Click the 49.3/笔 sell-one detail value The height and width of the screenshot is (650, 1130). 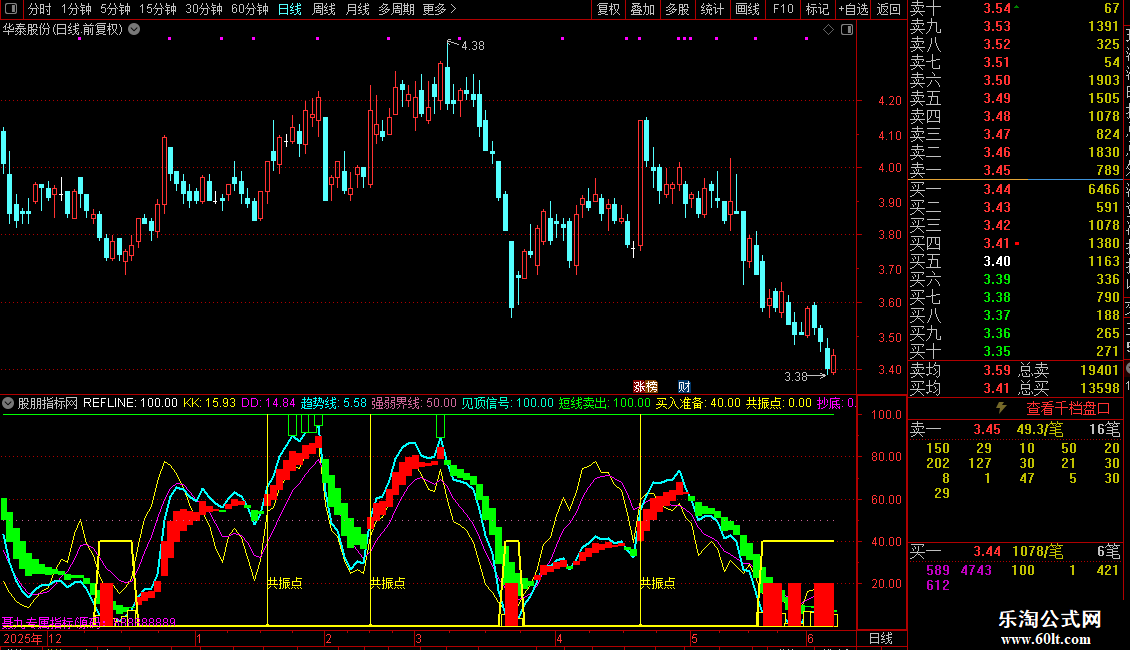pyautogui.click(x=1040, y=429)
